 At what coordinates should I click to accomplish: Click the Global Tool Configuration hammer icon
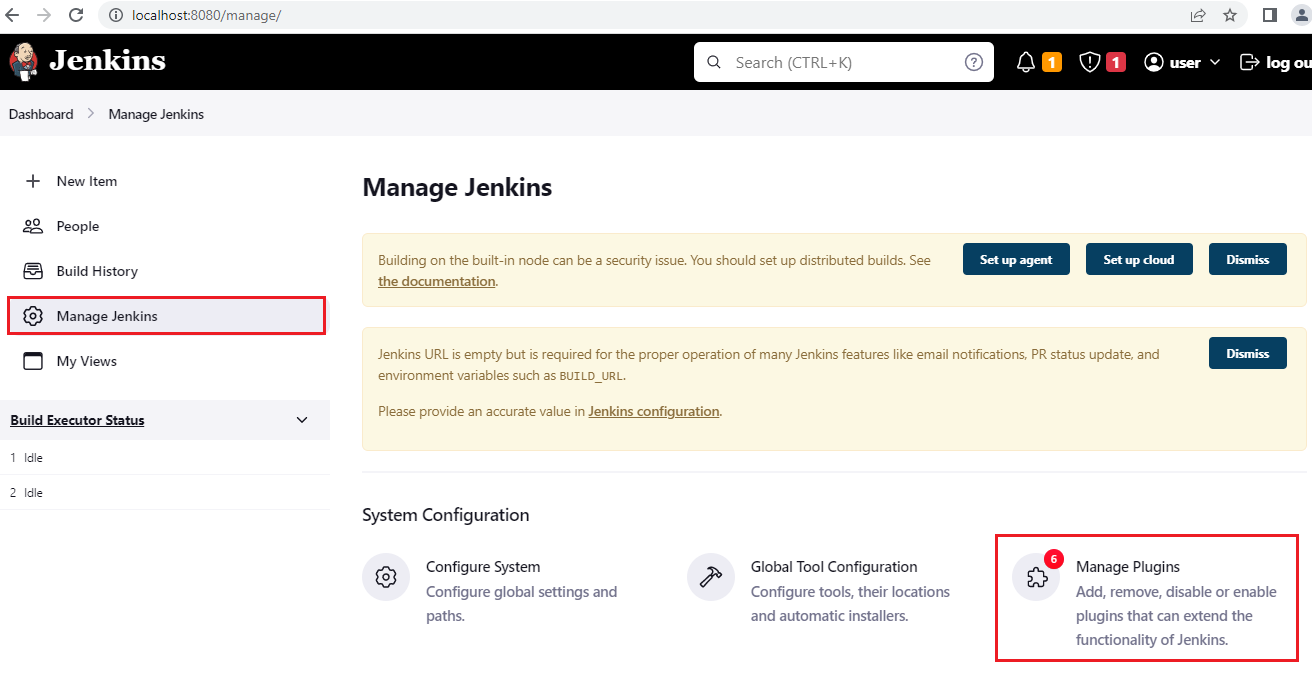(x=711, y=577)
